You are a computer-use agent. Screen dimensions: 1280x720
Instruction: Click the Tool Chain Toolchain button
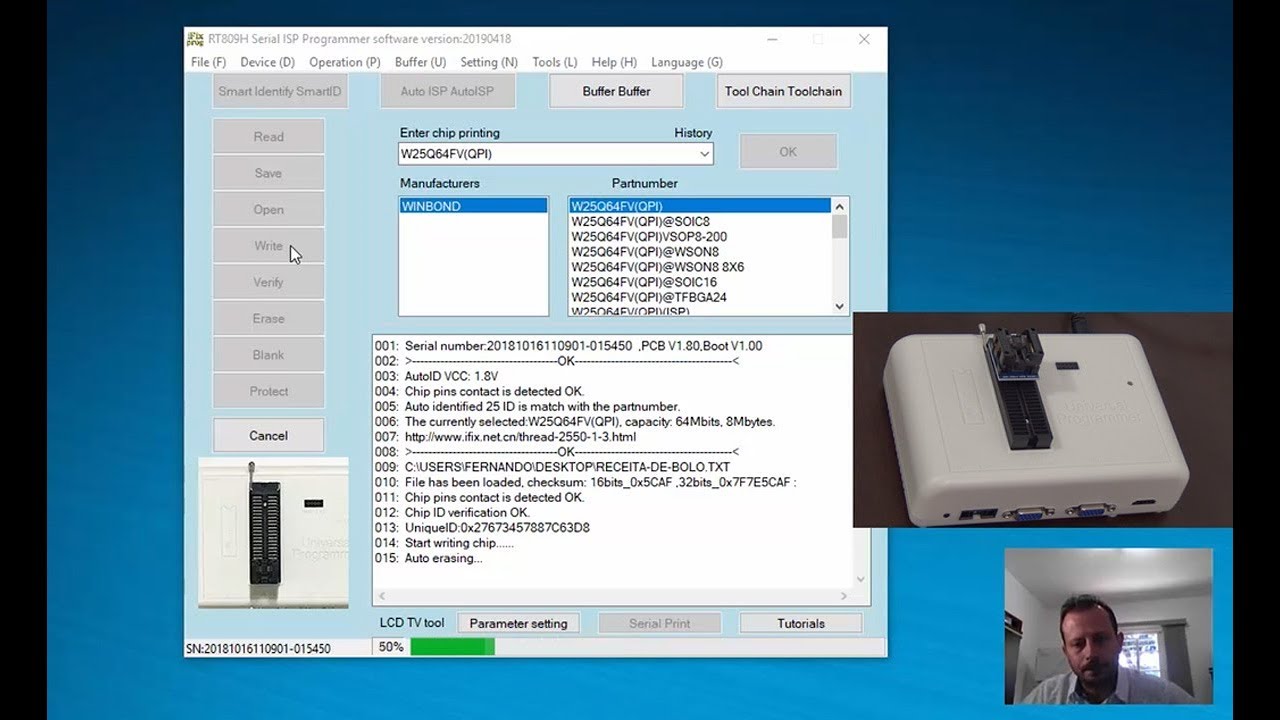coord(783,91)
